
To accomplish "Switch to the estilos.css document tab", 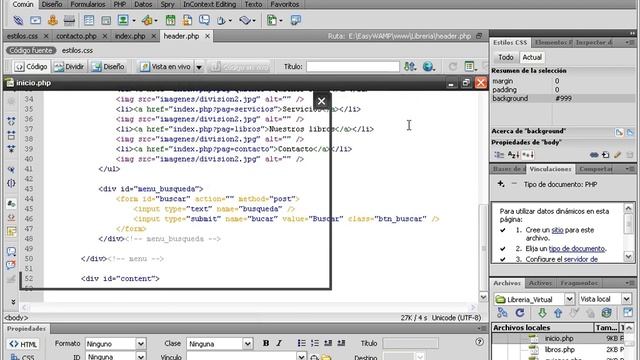I will pyautogui.click(x=22, y=36).
